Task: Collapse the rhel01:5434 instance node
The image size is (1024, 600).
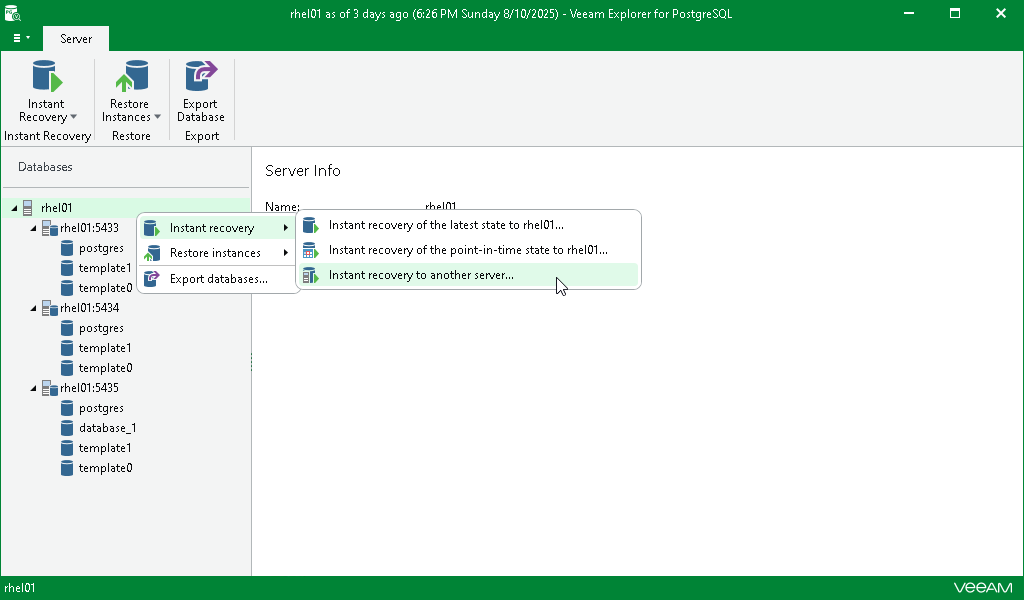Action: tap(33, 308)
